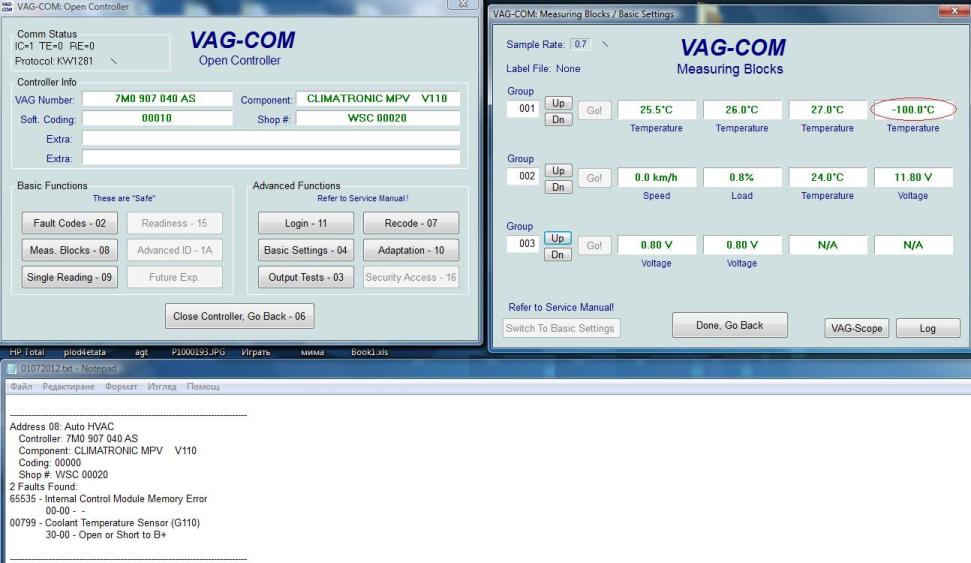
Task: Decrease Group 002 with Dn button
Action: coord(559,187)
